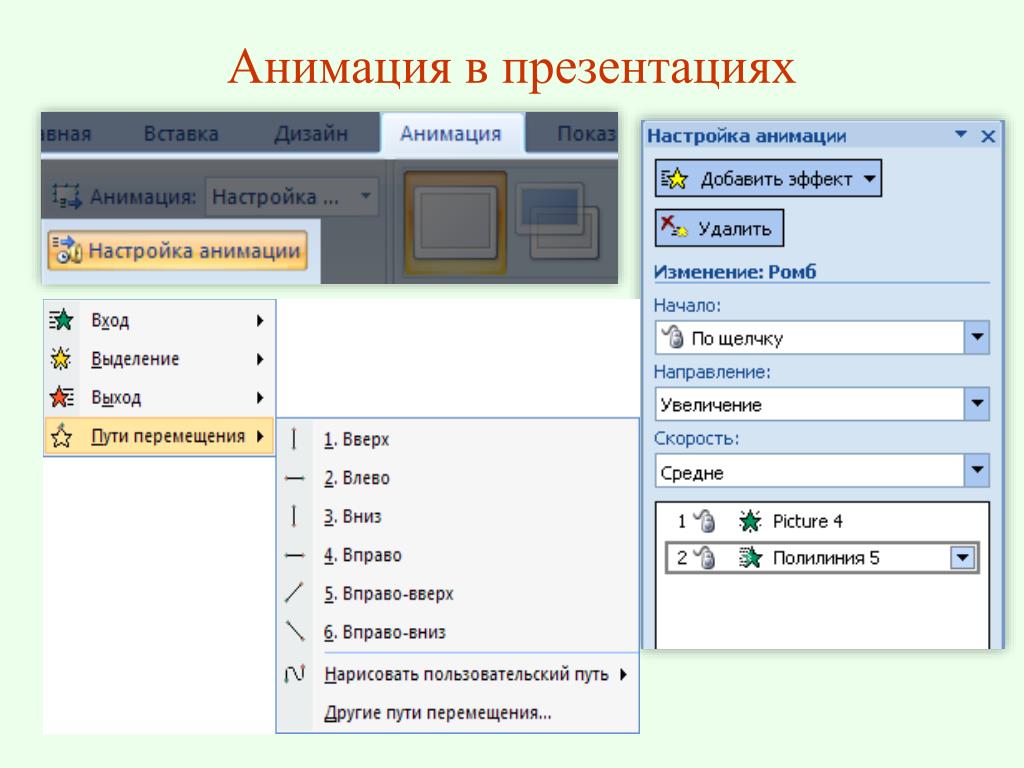The width and height of the screenshot is (1024, 768).
Task: Open the Вставка ribbon tab
Action: tap(181, 134)
